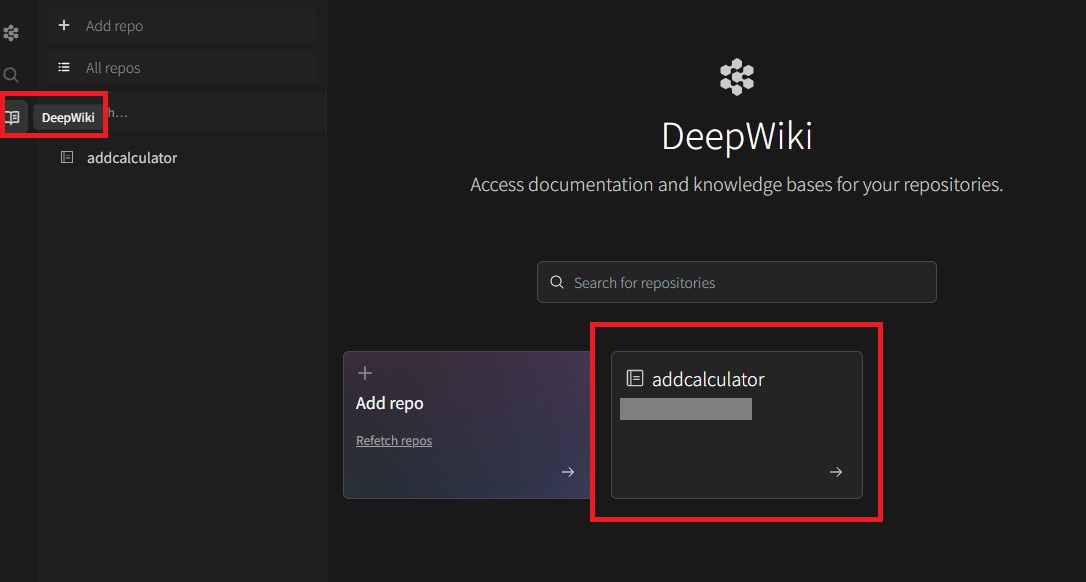Viewport: 1086px width, 582px height.
Task: Click the gray loading bar on the addcalculator card
Action: coord(686,408)
